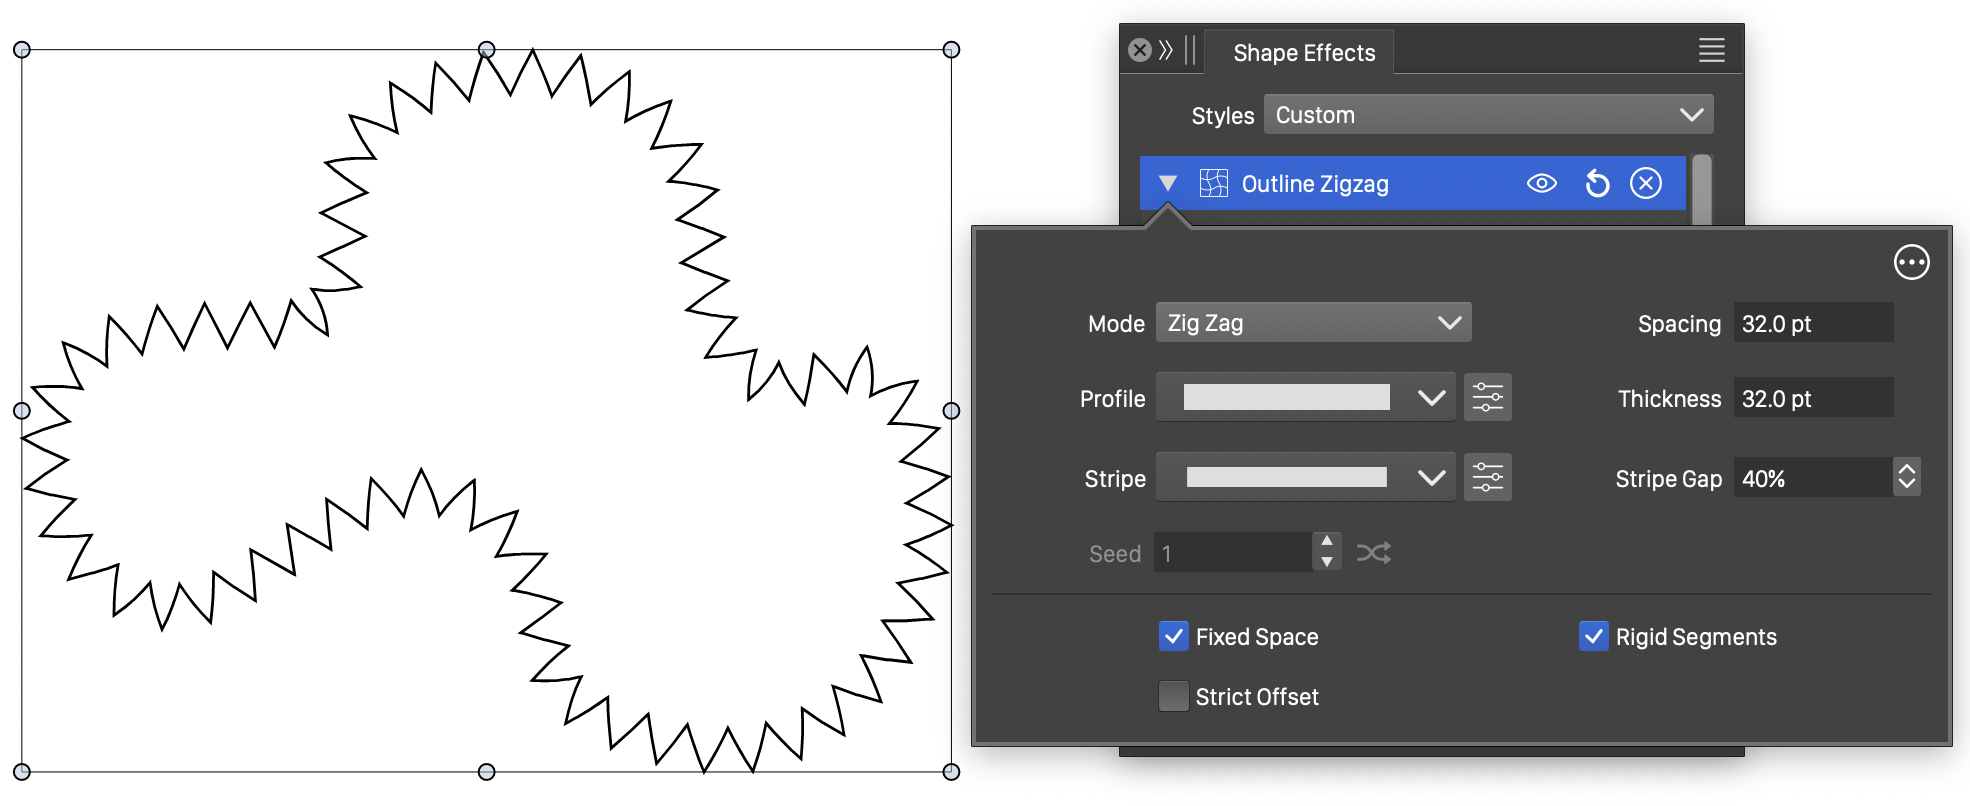The image size is (1970, 806).
Task: Remove the Outline Zigzag effect
Action: coord(1645,184)
